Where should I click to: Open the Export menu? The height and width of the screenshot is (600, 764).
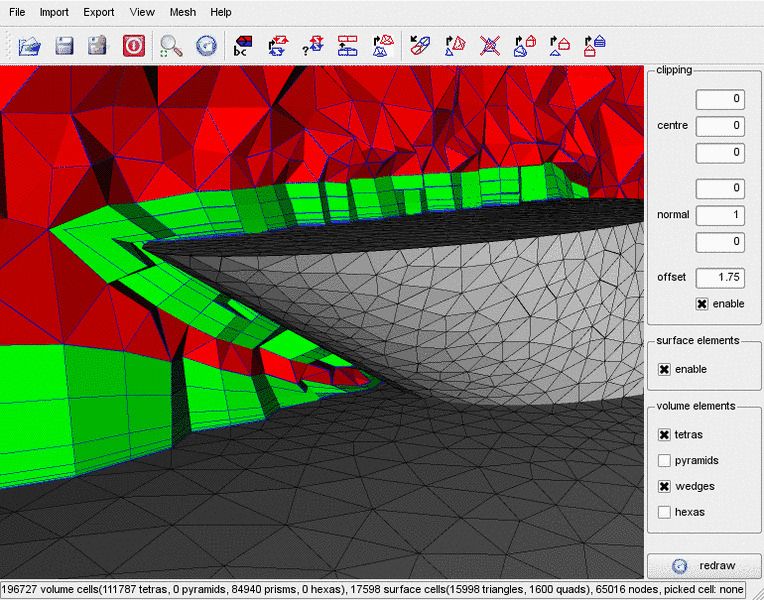pos(99,12)
